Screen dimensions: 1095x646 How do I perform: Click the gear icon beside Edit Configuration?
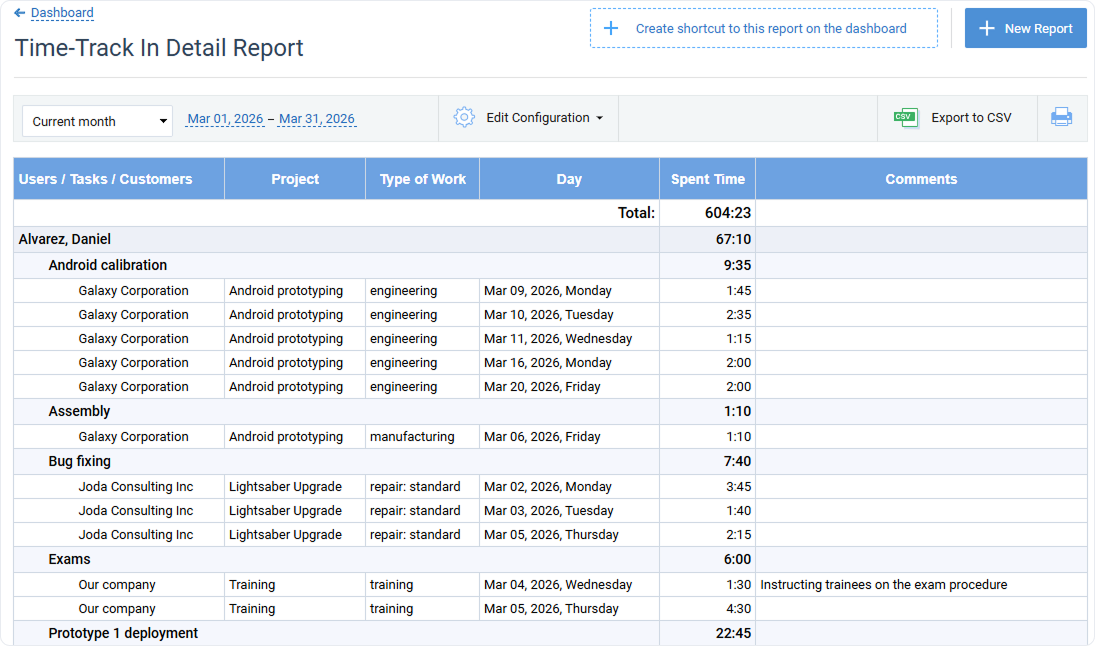pyautogui.click(x=464, y=117)
